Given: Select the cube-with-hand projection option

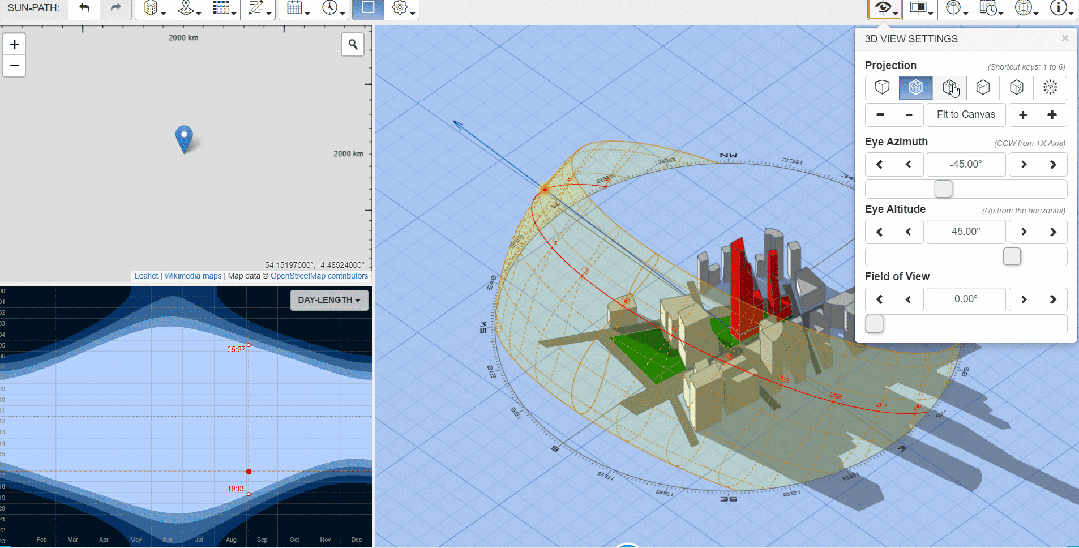Looking at the screenshot, I should (x=950, y=87).
